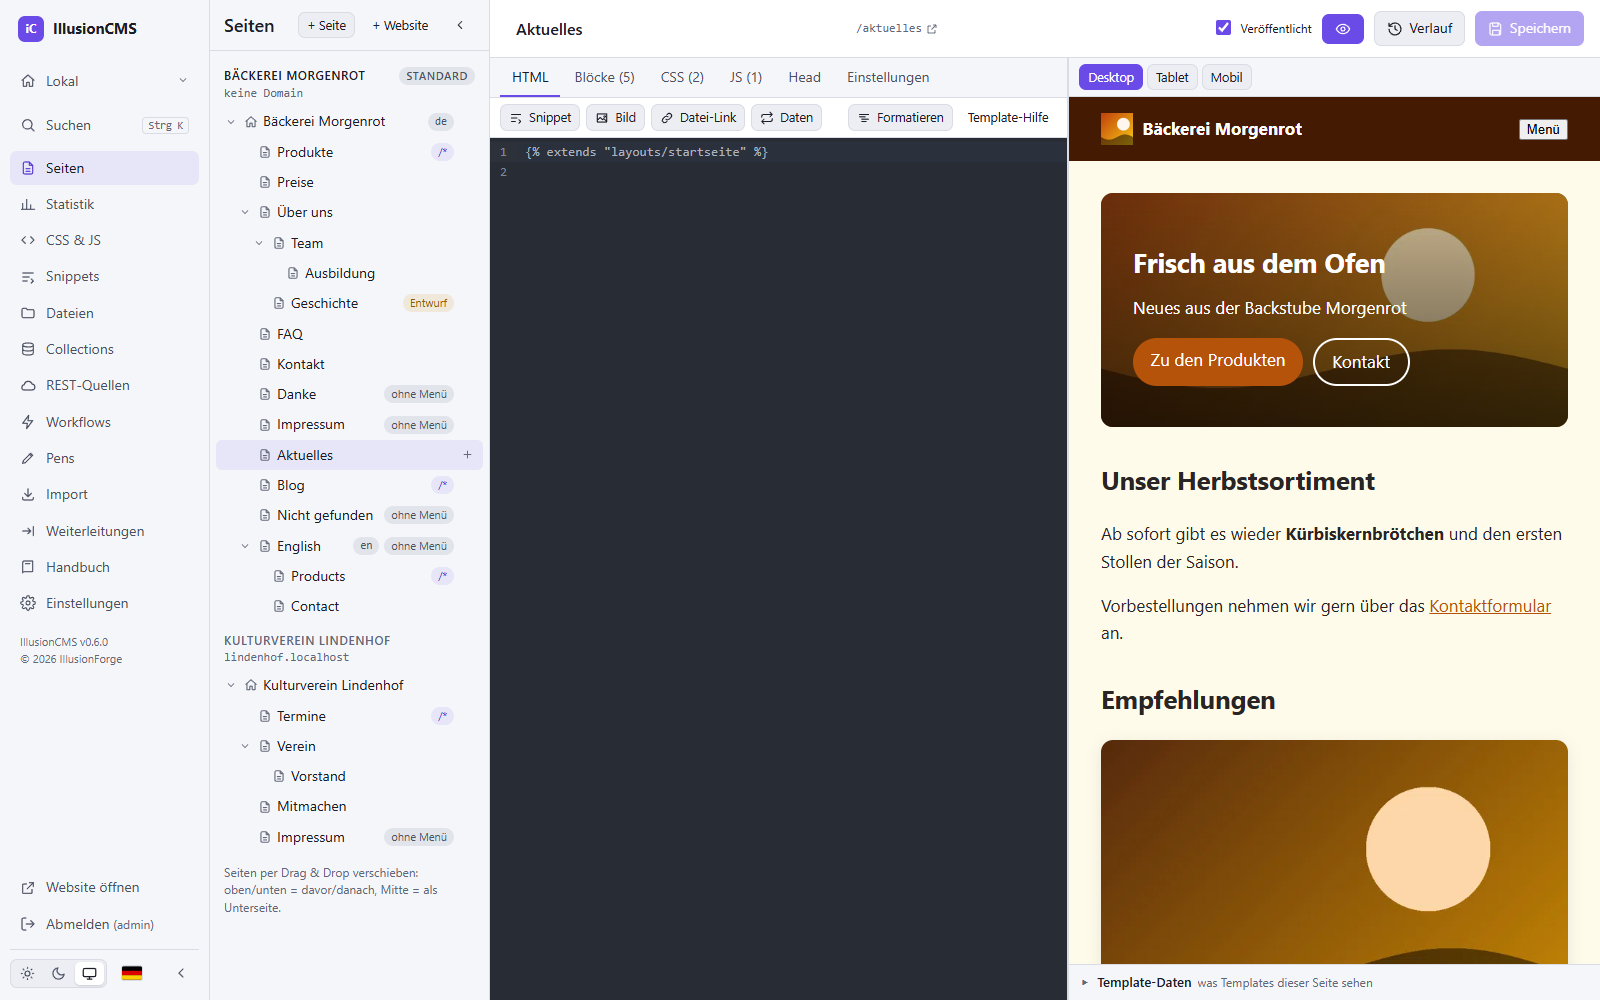The height and width of the screenshot is (1000, 1600).
Task: Switch to the Blöcke (5) tab
Action: (x=604, y=77)
